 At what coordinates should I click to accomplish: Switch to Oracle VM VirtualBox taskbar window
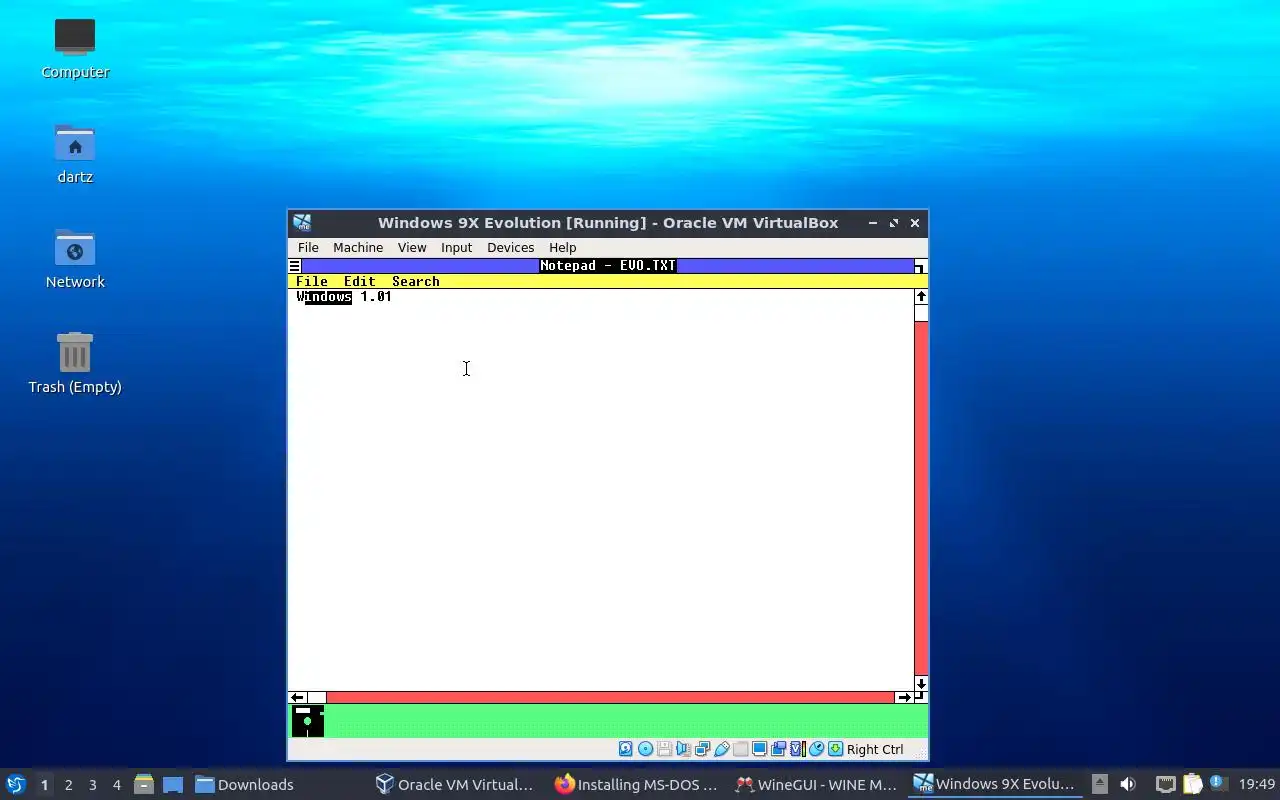455,785
